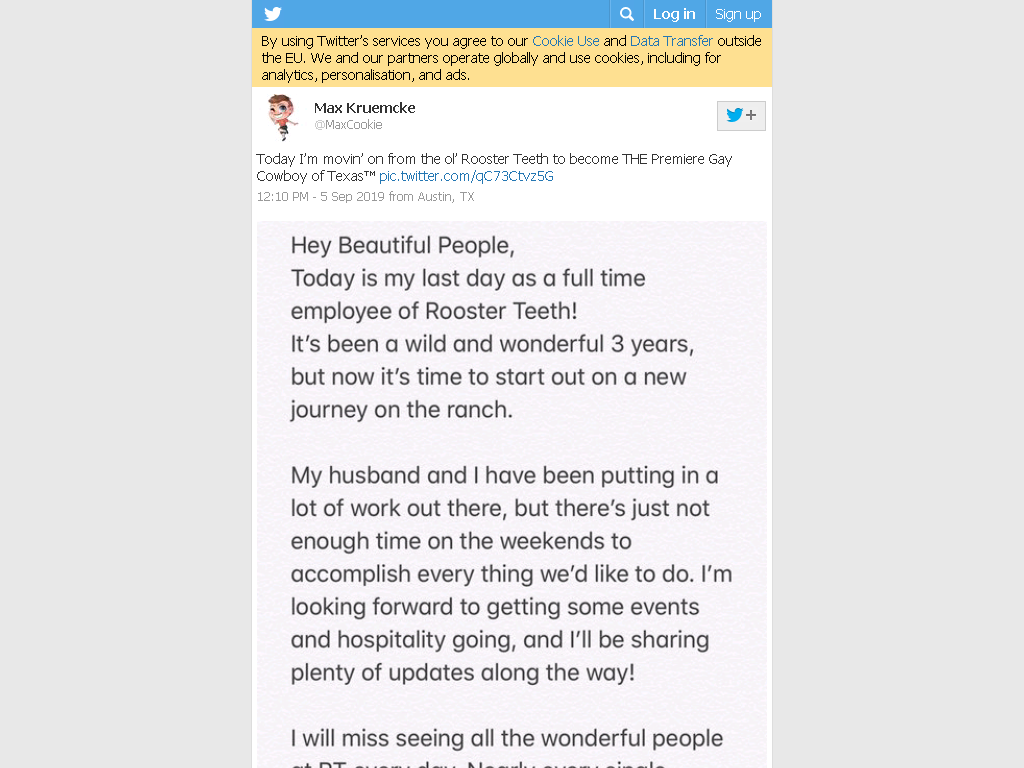This screenshot has height=768, width=1024.
Task: Click the @MaxCookie handle
Action: click(348, 125)
